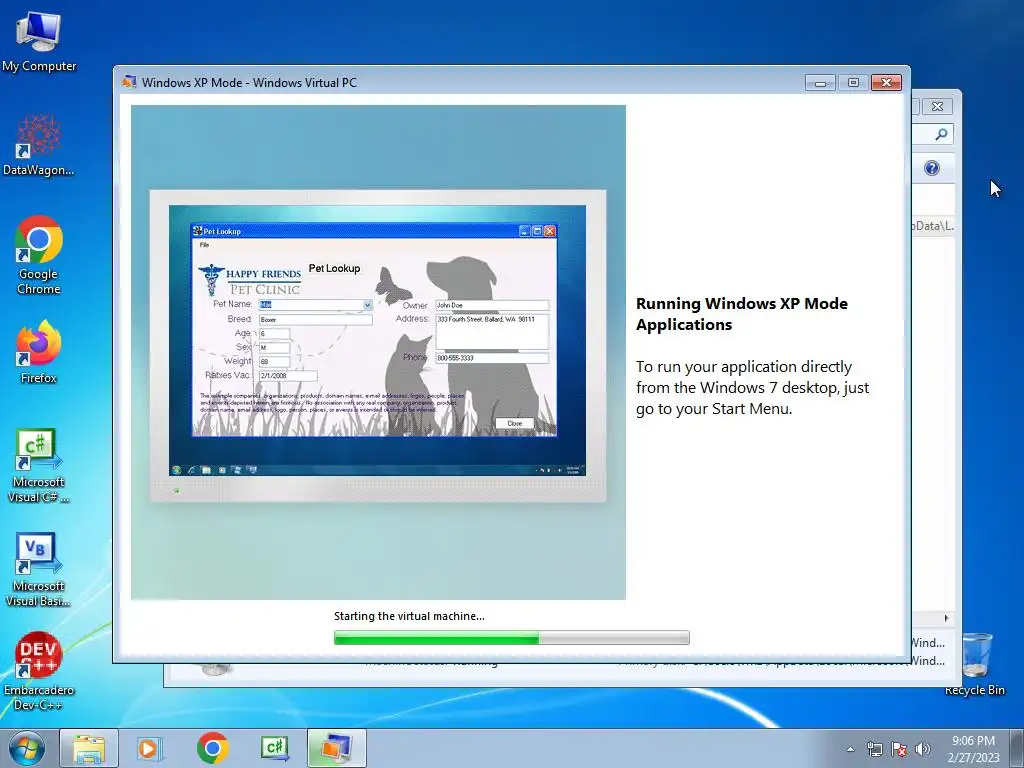This screenshot has width=1024, height=768.
Task: Open Windows Media Player taskbar icon
Action: 150,748
